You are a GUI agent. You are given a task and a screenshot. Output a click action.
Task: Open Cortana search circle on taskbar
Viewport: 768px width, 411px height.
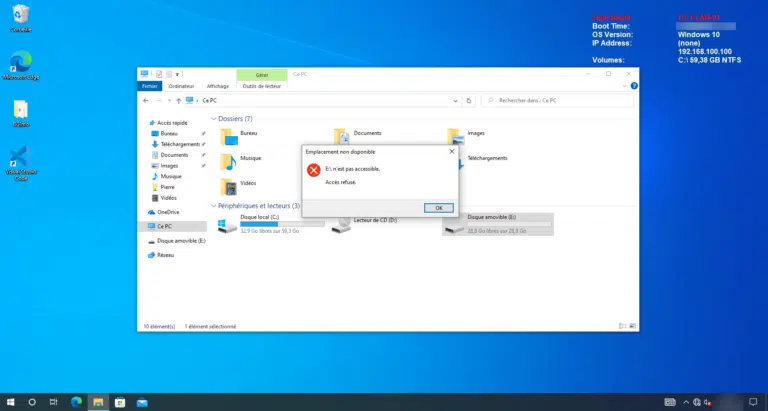point(32,402)
